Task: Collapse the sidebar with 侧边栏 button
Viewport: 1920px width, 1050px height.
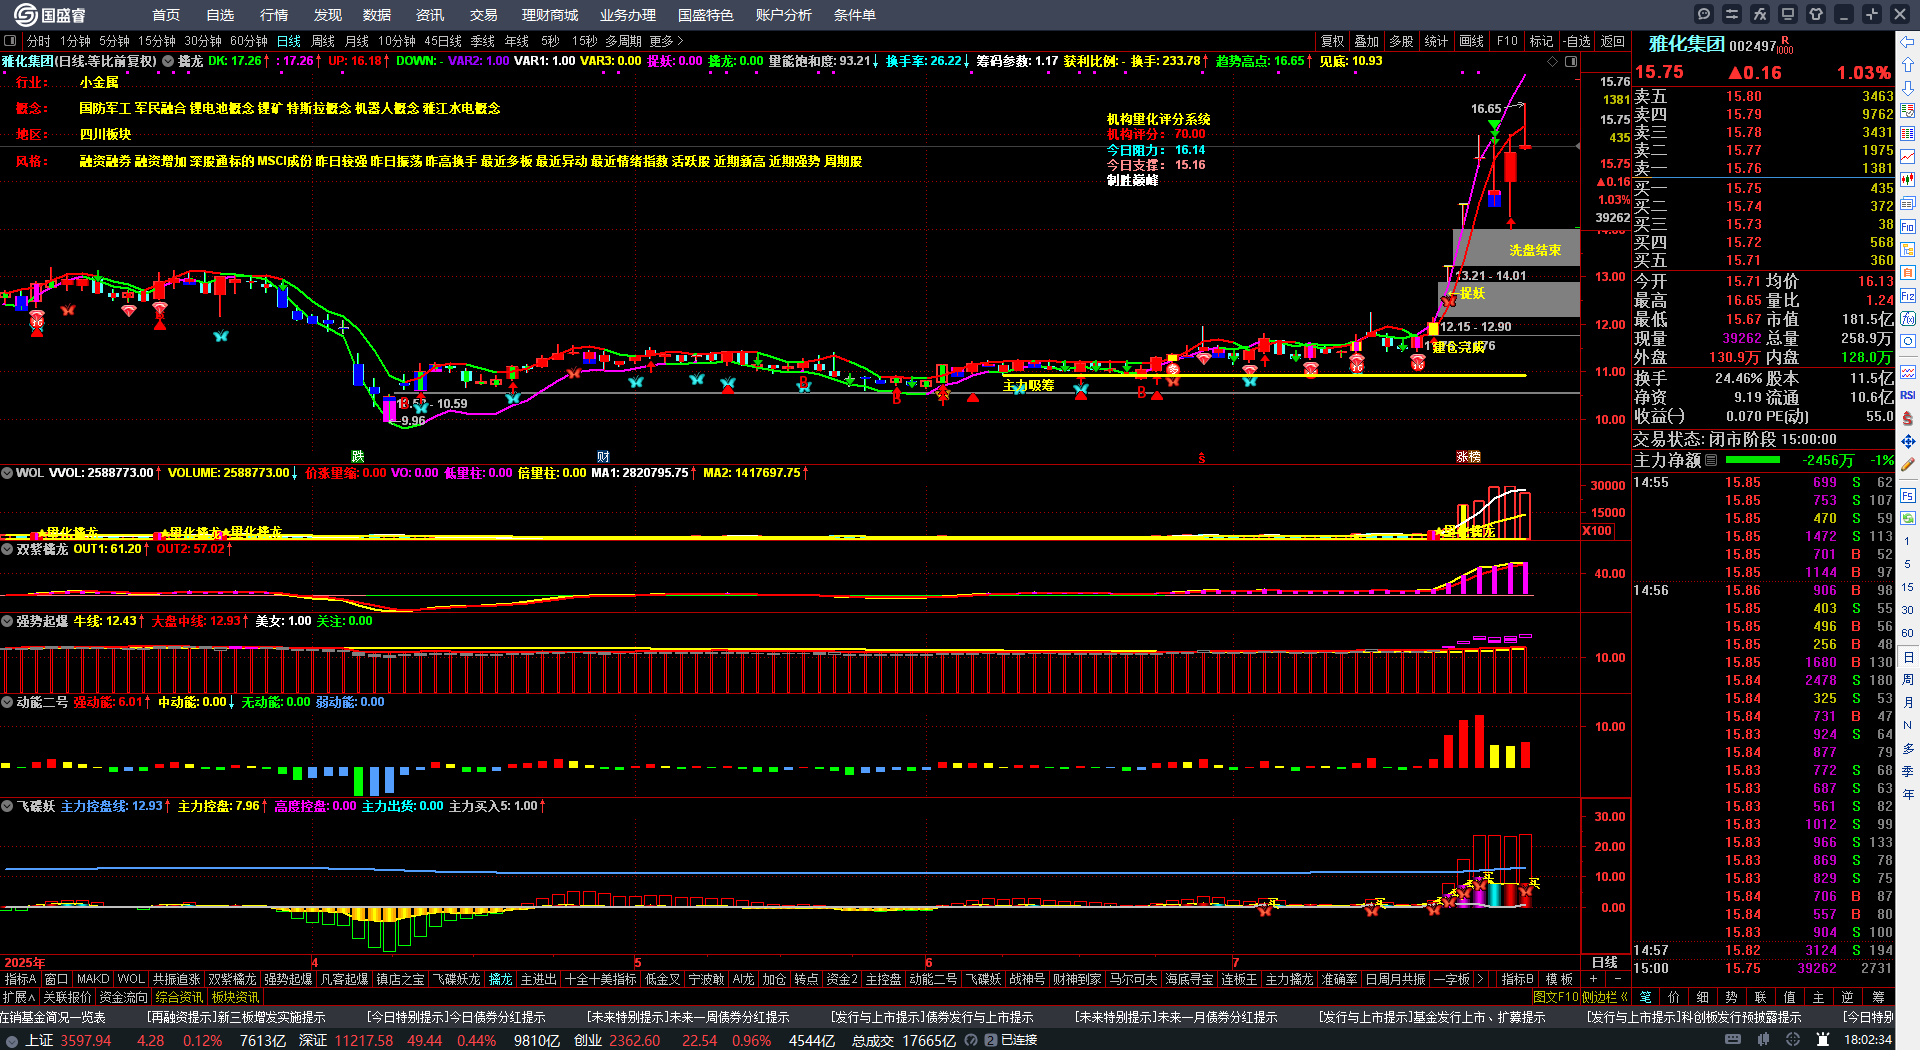Action: (1607, 997)
